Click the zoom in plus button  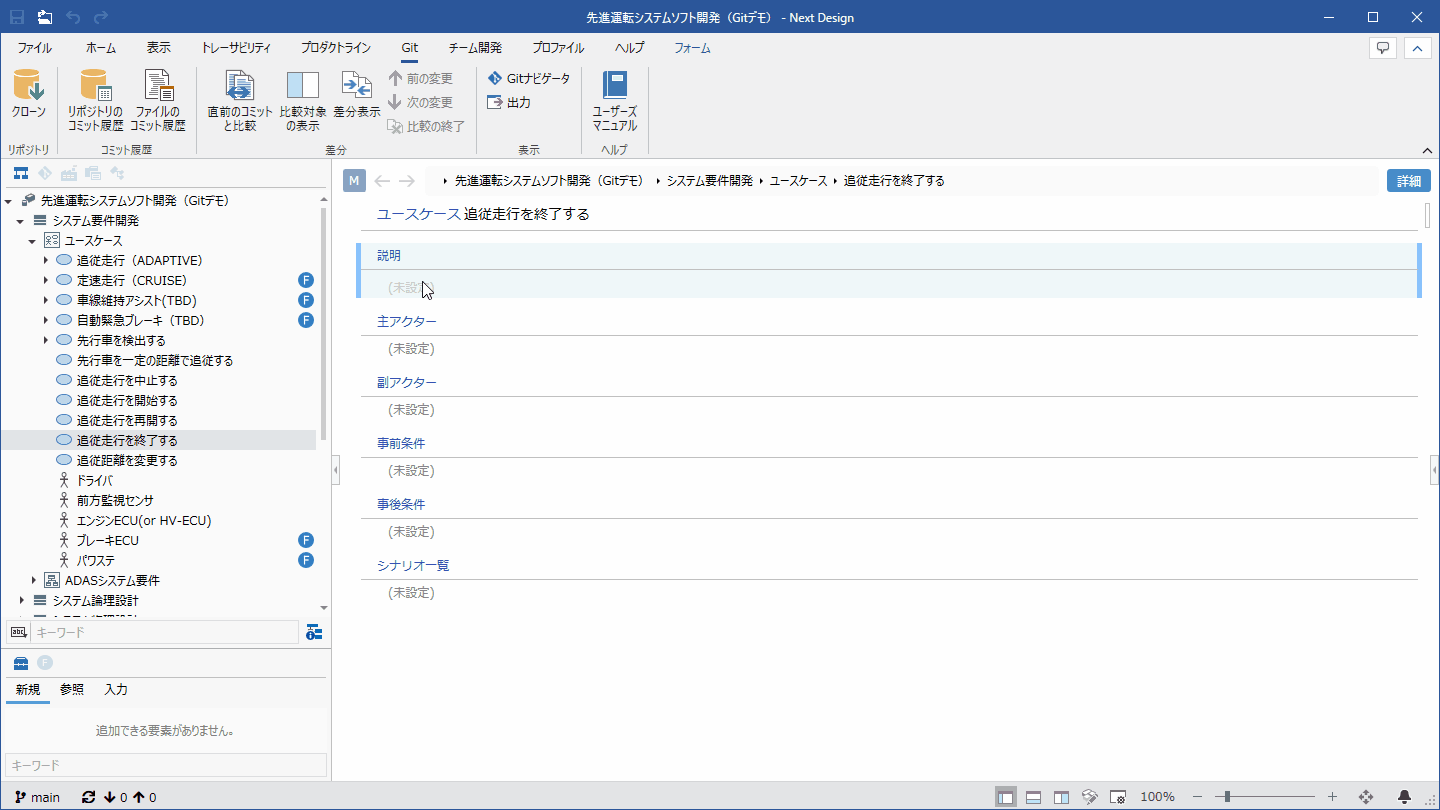point(1332,797)
